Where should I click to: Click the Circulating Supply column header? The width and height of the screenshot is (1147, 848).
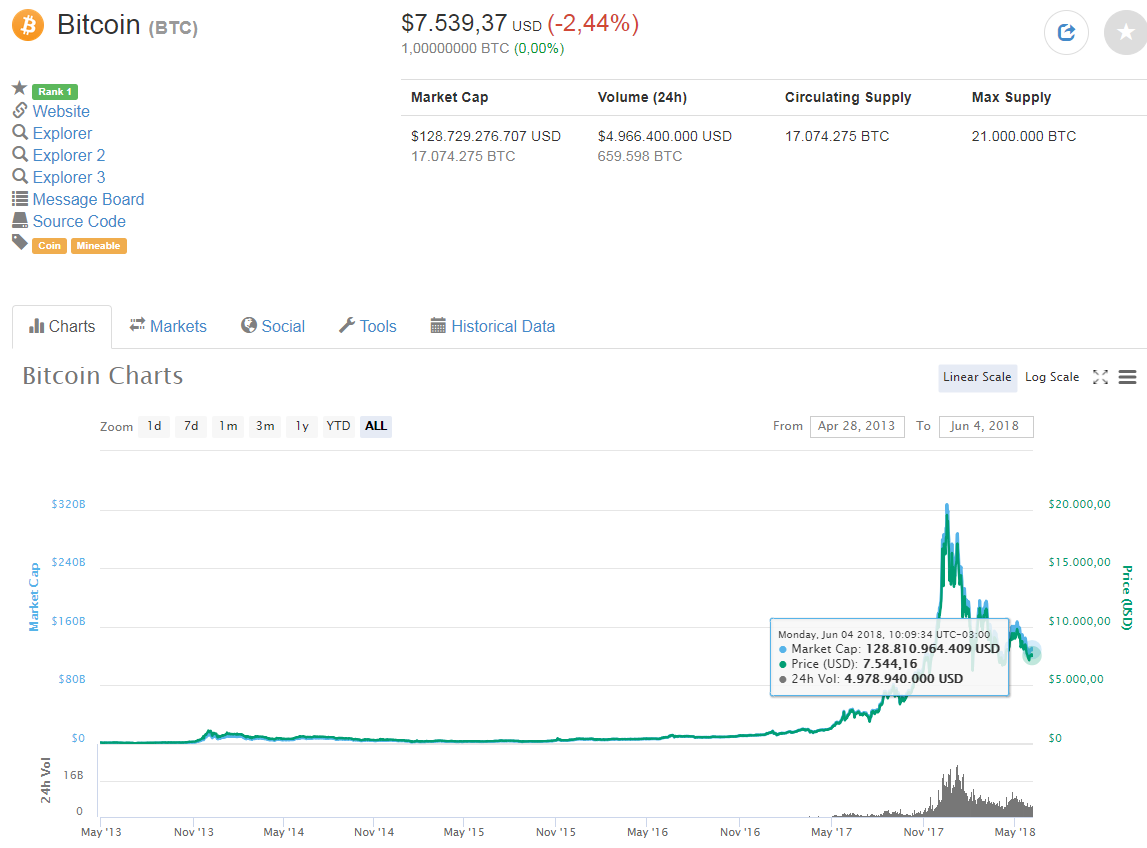coord(848,97)
